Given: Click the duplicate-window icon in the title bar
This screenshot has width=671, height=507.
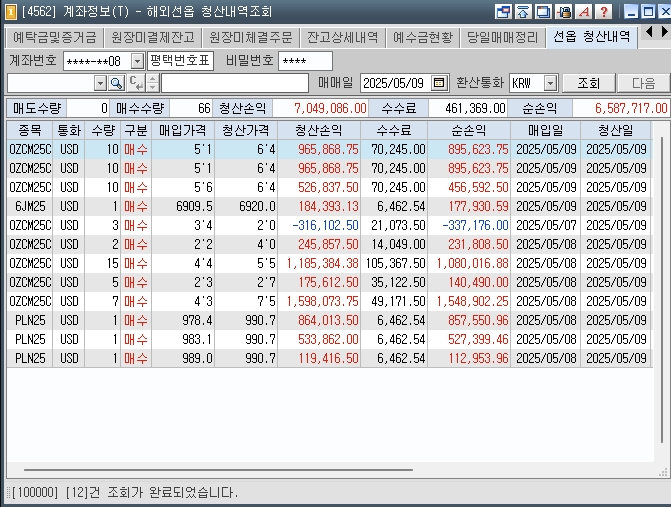Looking at the screenshot, I should point(543,11).
